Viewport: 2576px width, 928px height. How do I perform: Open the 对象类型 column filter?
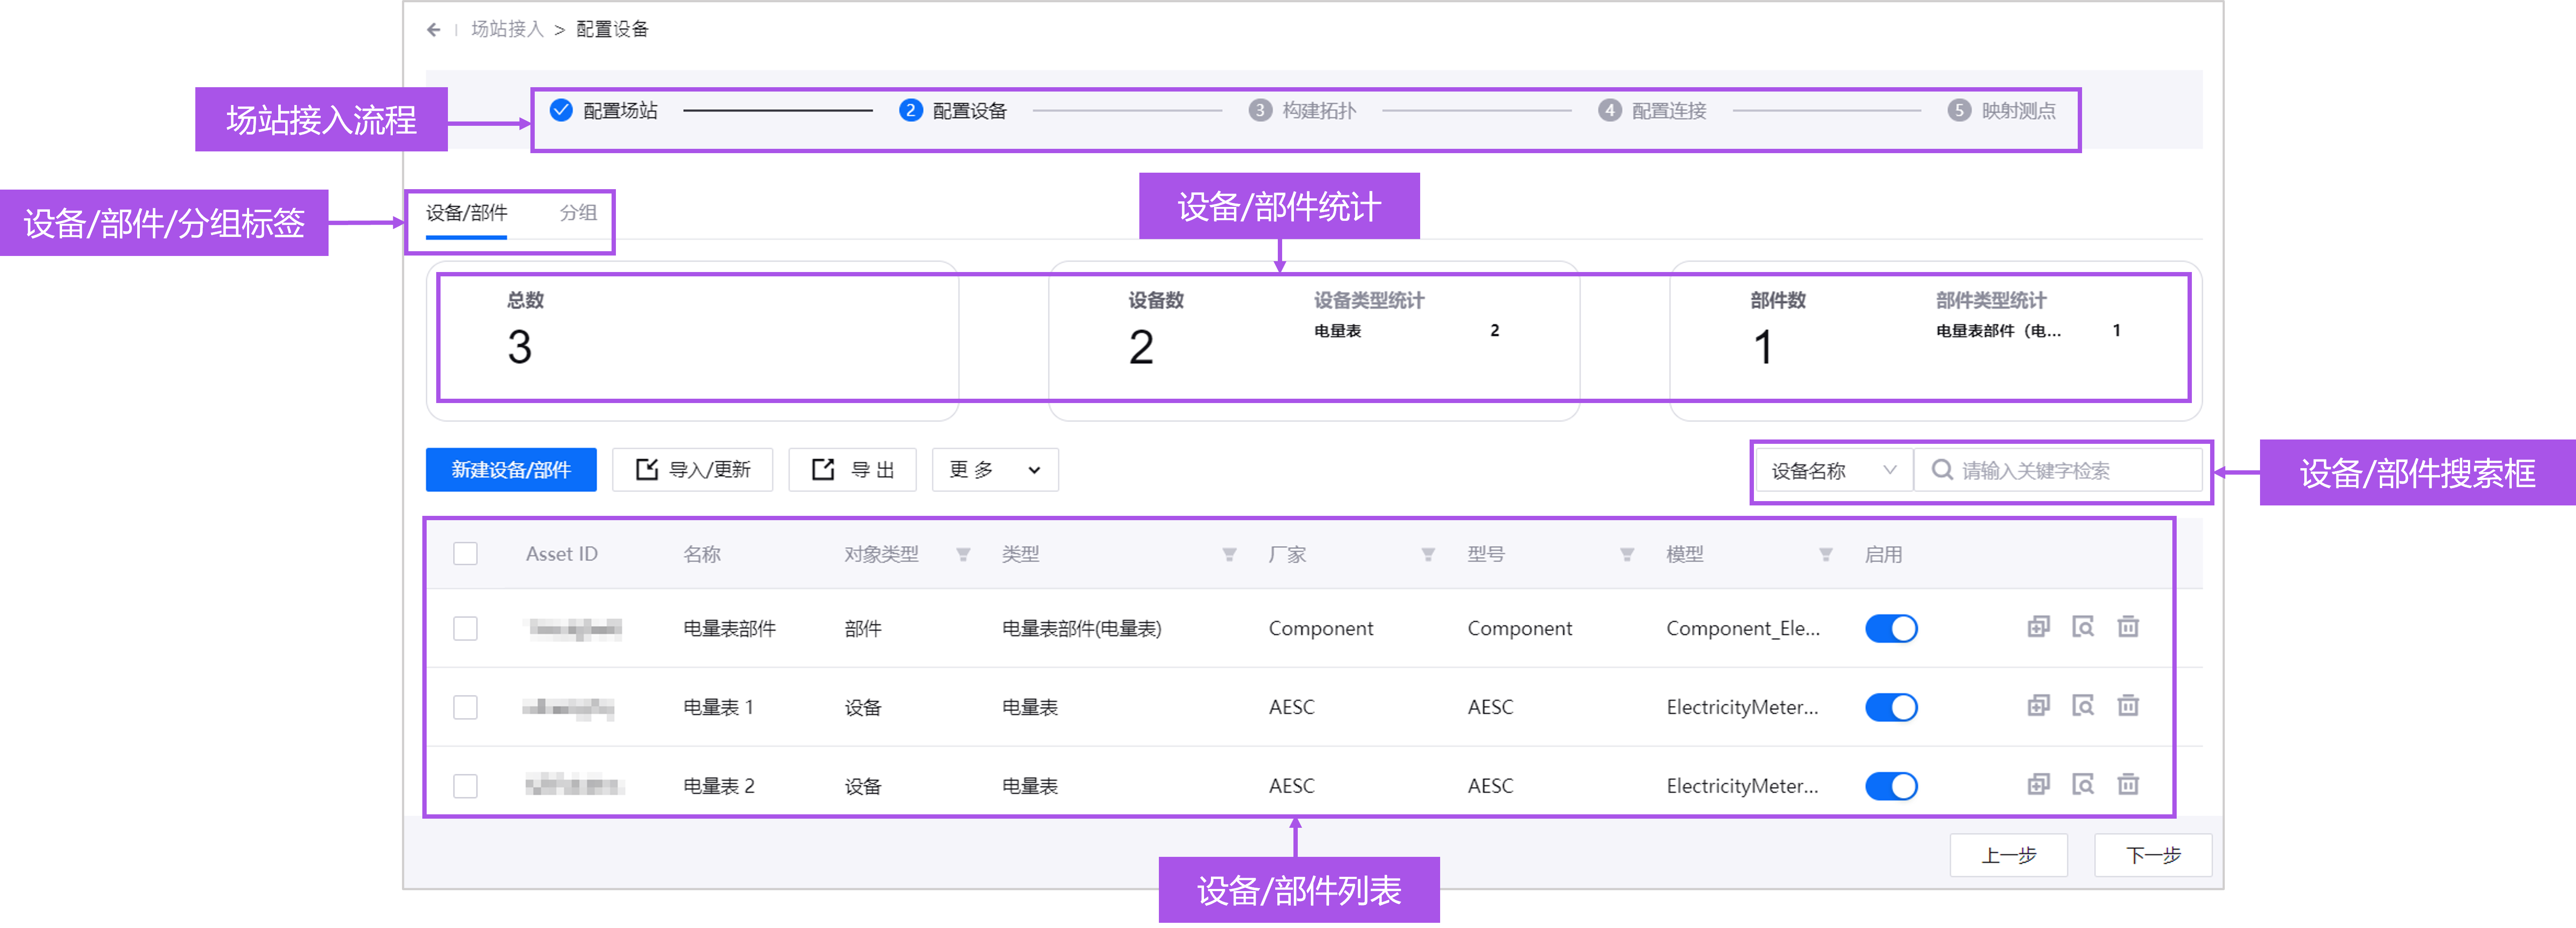click(963, 555)
